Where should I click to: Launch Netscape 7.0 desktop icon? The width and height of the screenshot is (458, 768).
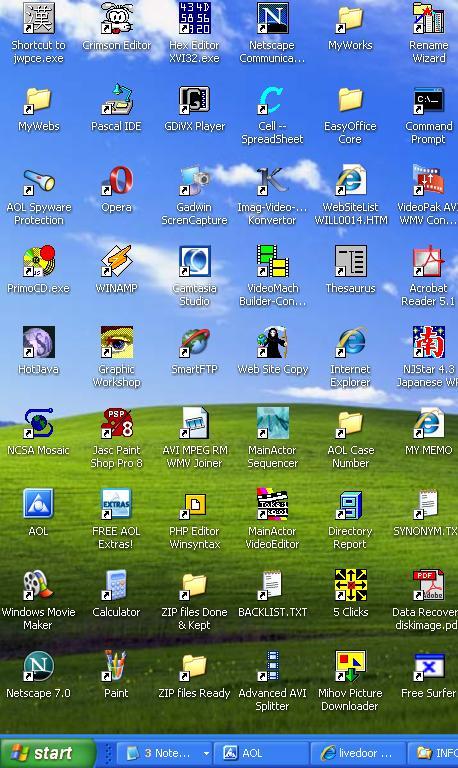39,666
